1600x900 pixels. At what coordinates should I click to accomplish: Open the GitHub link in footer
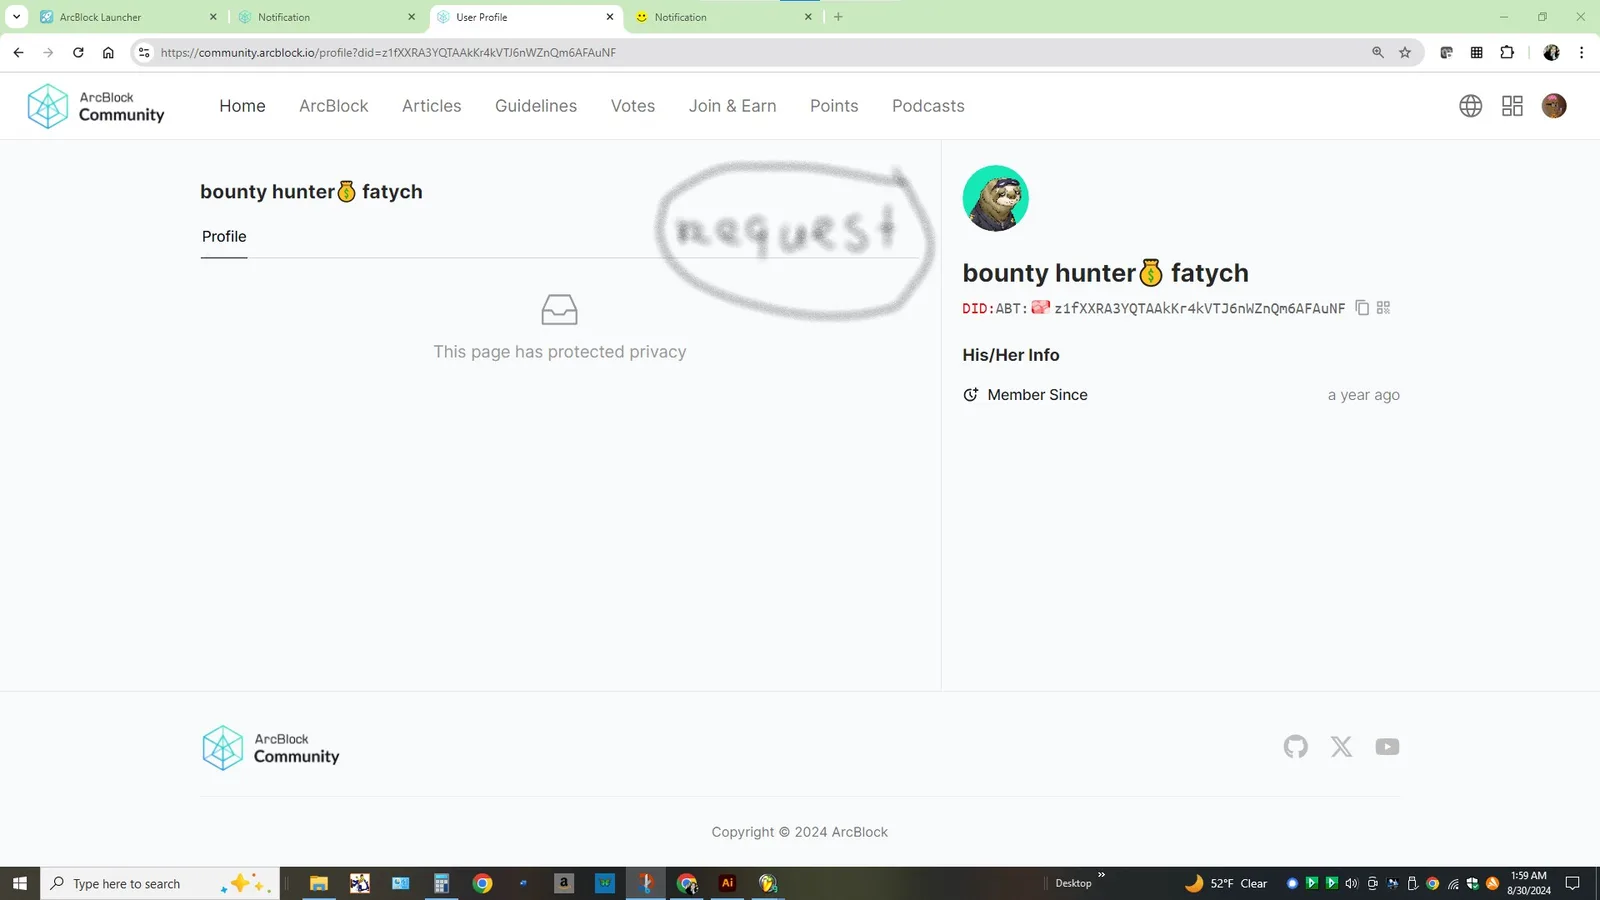1296,747
